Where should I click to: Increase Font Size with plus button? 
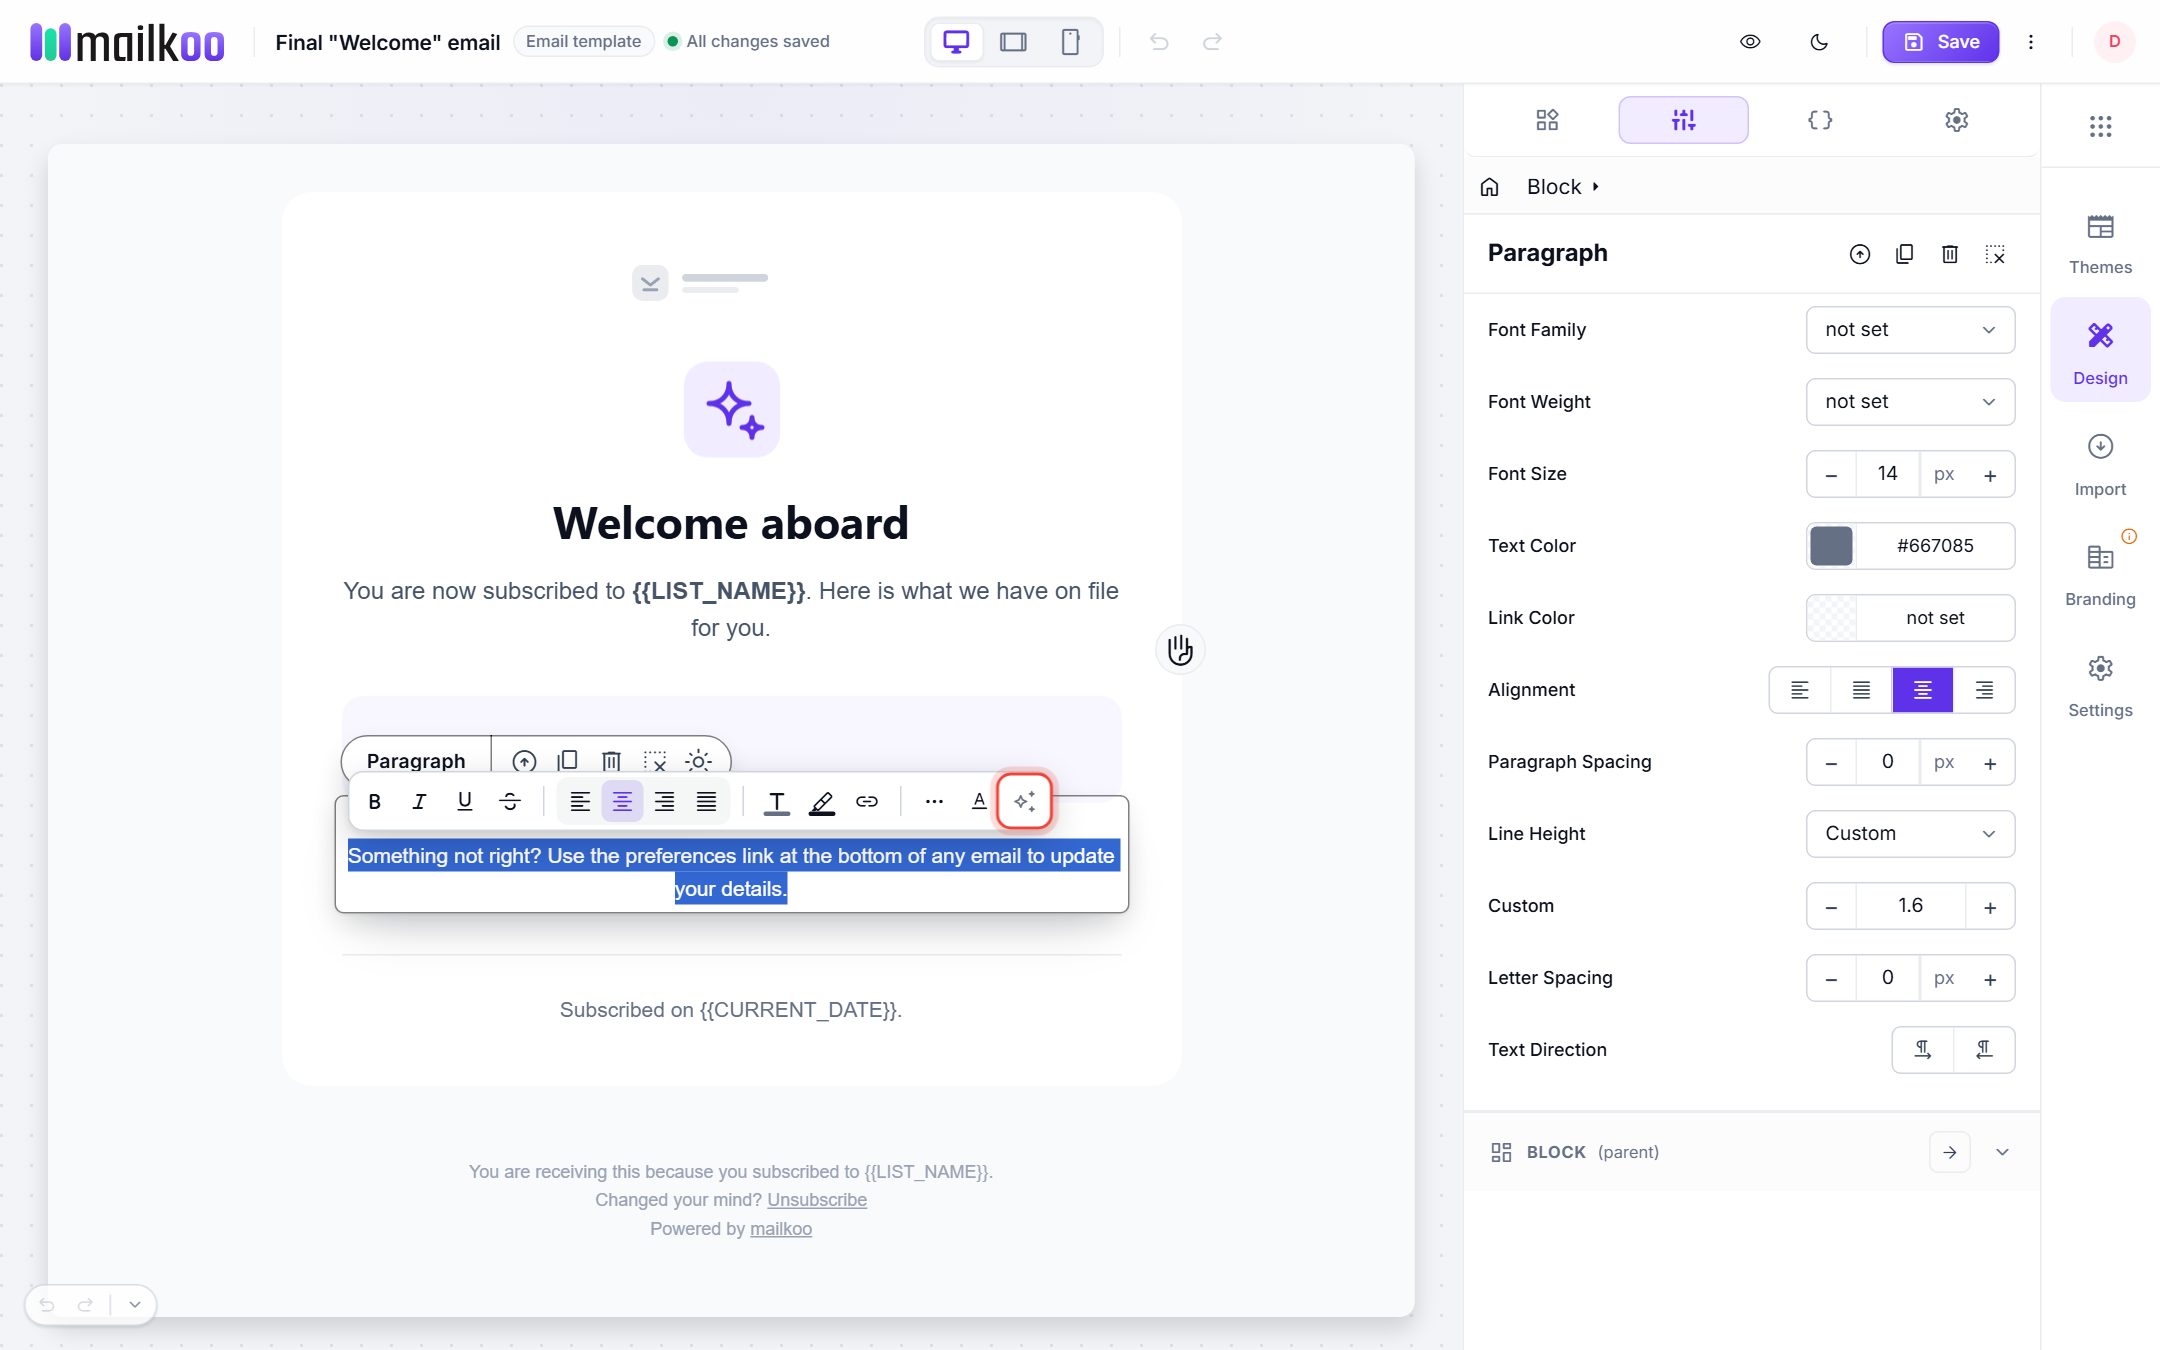click(x=1990, y=474)
